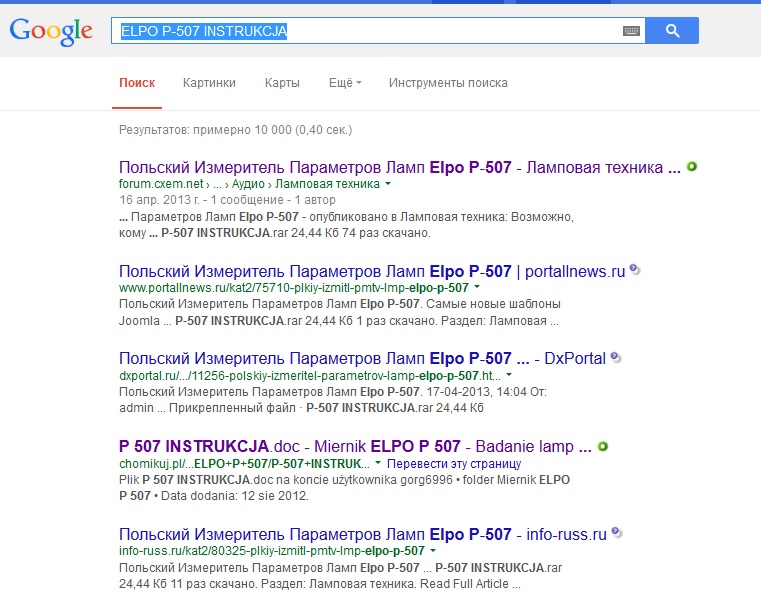
Task: Click snippet text 'Самые новые шаблоны'
Action: (493, 304)
